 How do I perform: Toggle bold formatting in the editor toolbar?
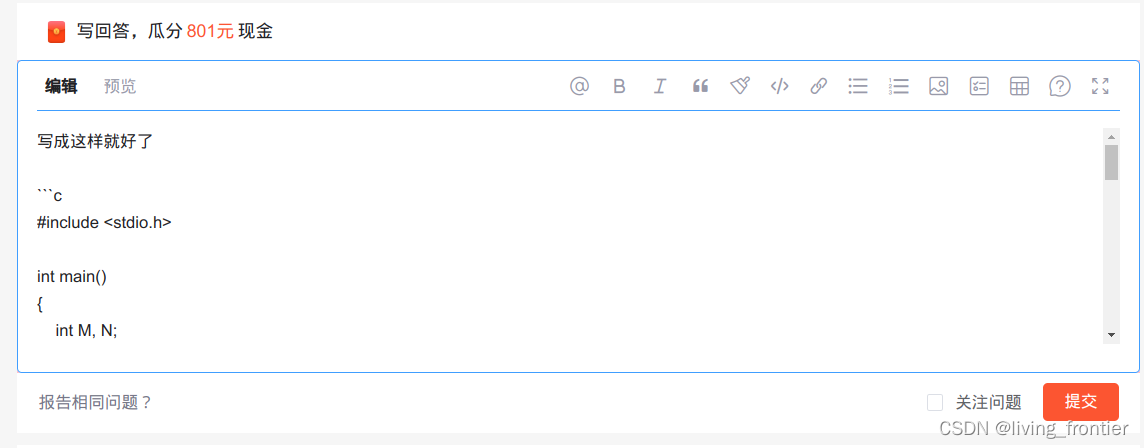[x=619, y=86]
